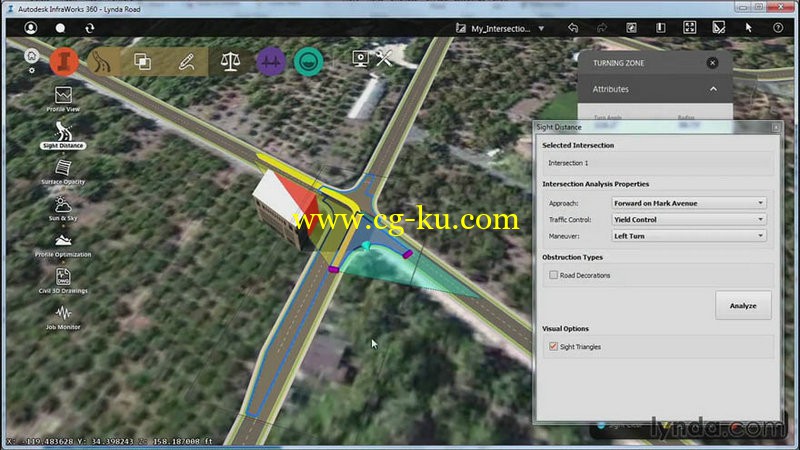
Task: Collapse the Attributes section chevron
Action: point(713,89)
